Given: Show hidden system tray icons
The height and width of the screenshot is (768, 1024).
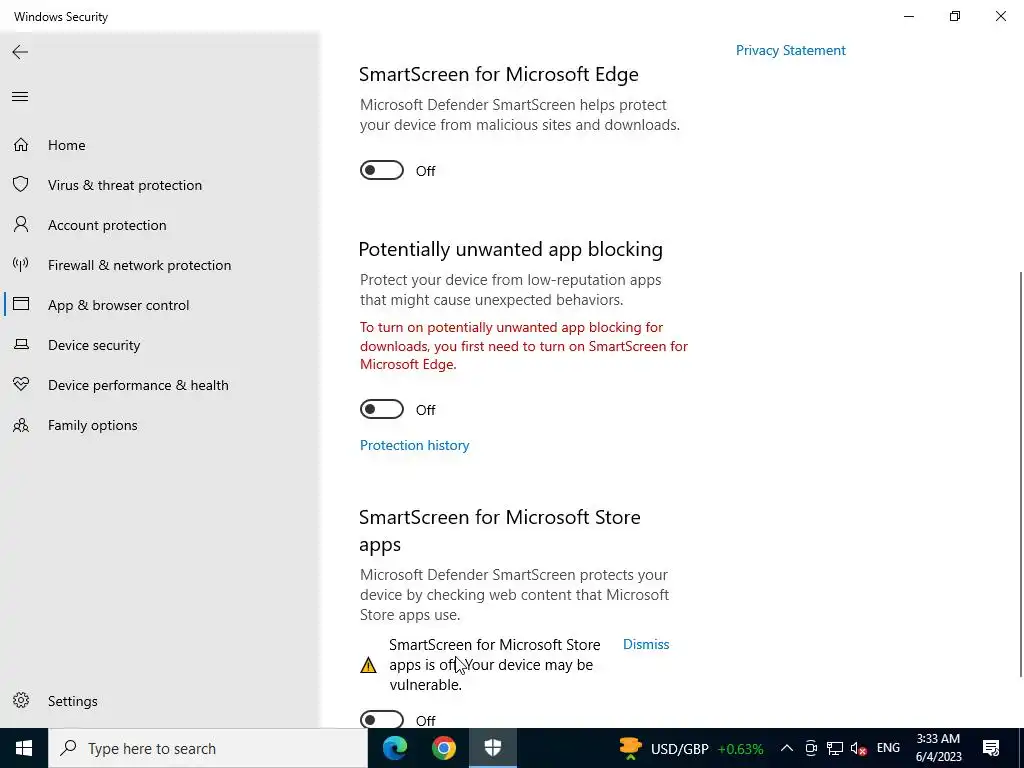Looking at the screenshot, I should (x=787, y=748).
